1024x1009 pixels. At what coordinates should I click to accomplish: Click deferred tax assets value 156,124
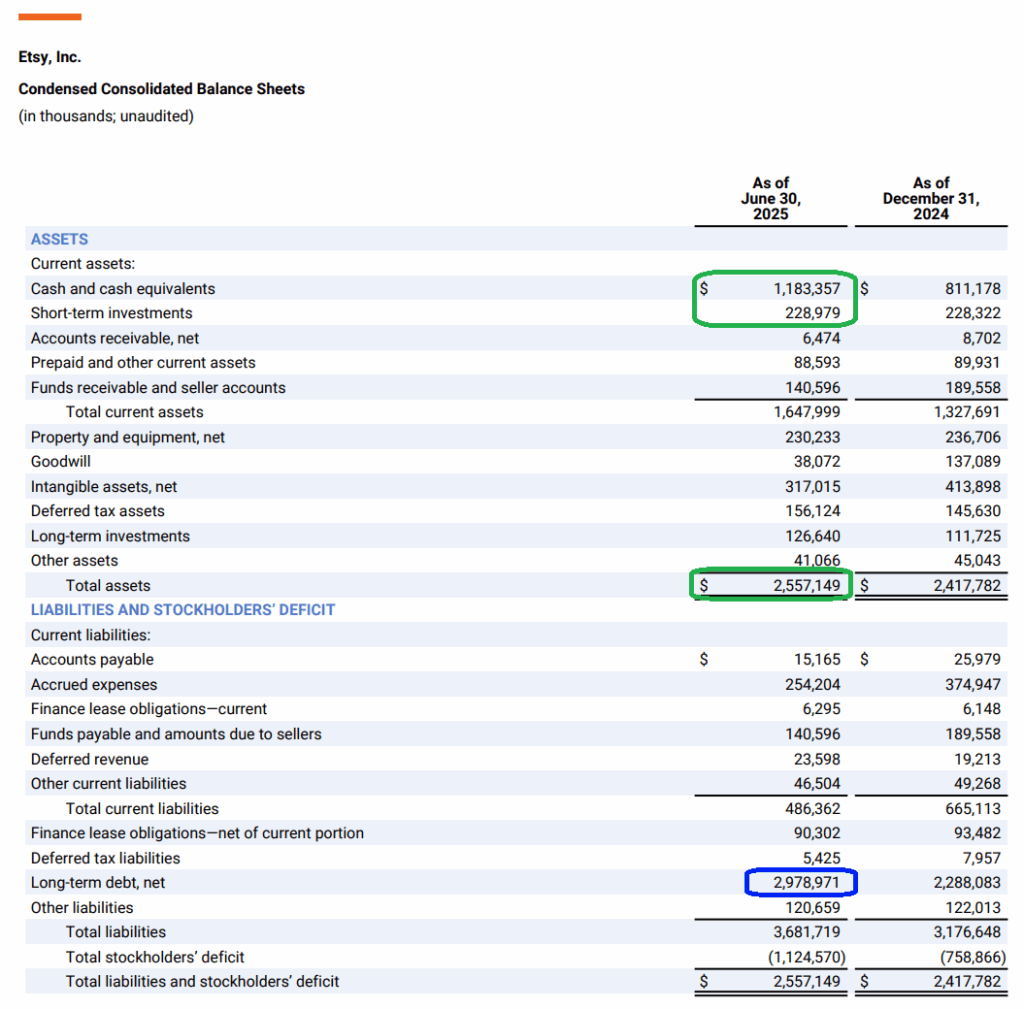coord(812,511)
